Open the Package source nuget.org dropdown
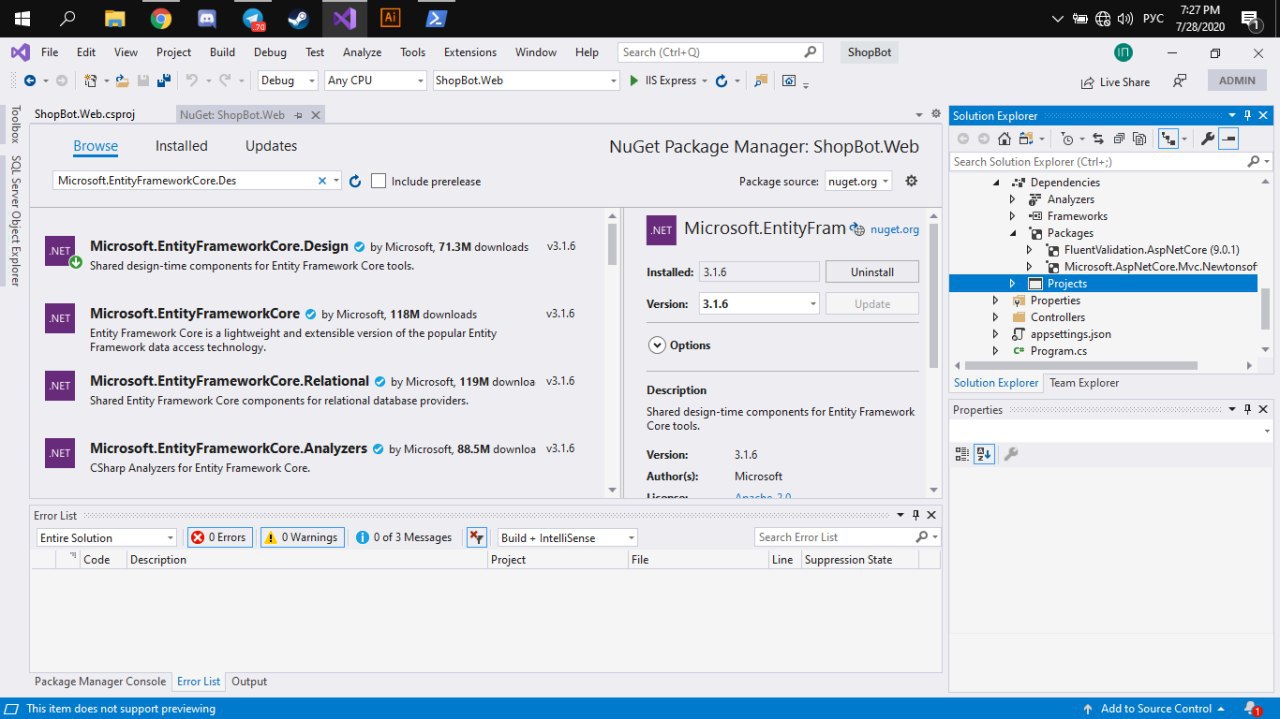This screenshot has height=719, width=1280. click(858, 181)
